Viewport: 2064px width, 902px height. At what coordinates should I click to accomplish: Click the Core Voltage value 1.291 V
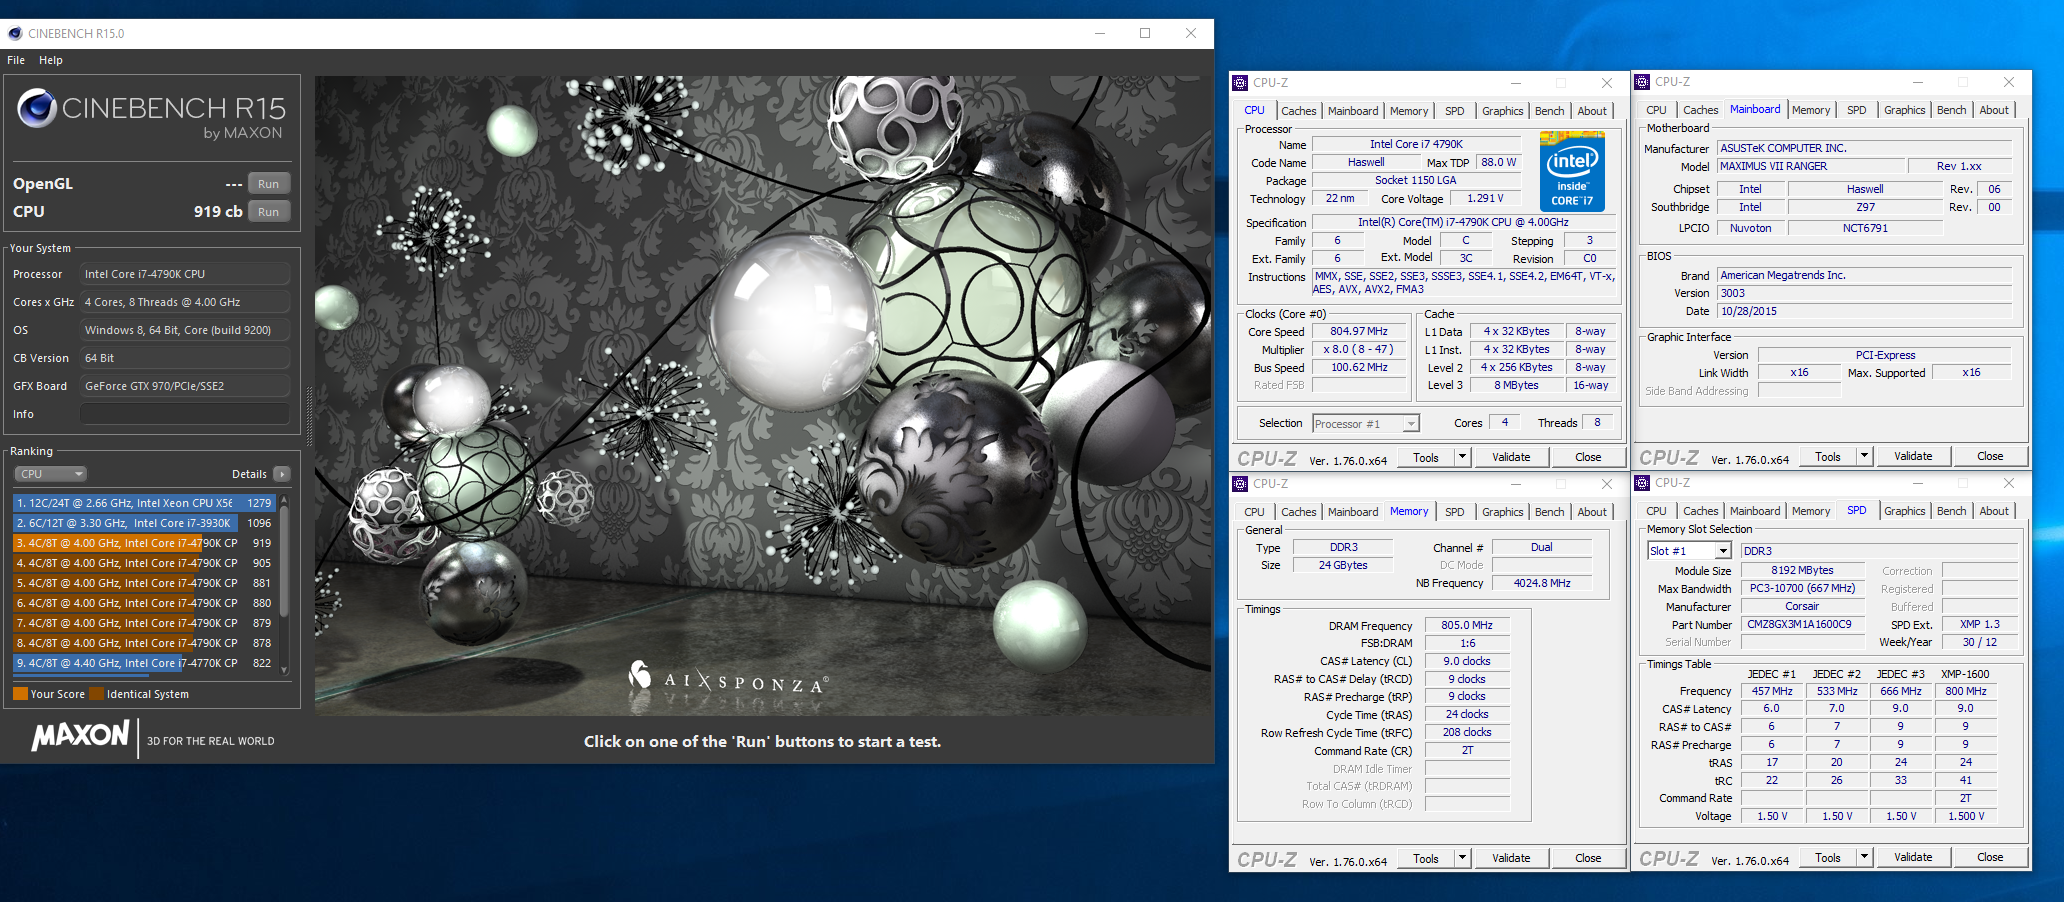coord(1485,199)
